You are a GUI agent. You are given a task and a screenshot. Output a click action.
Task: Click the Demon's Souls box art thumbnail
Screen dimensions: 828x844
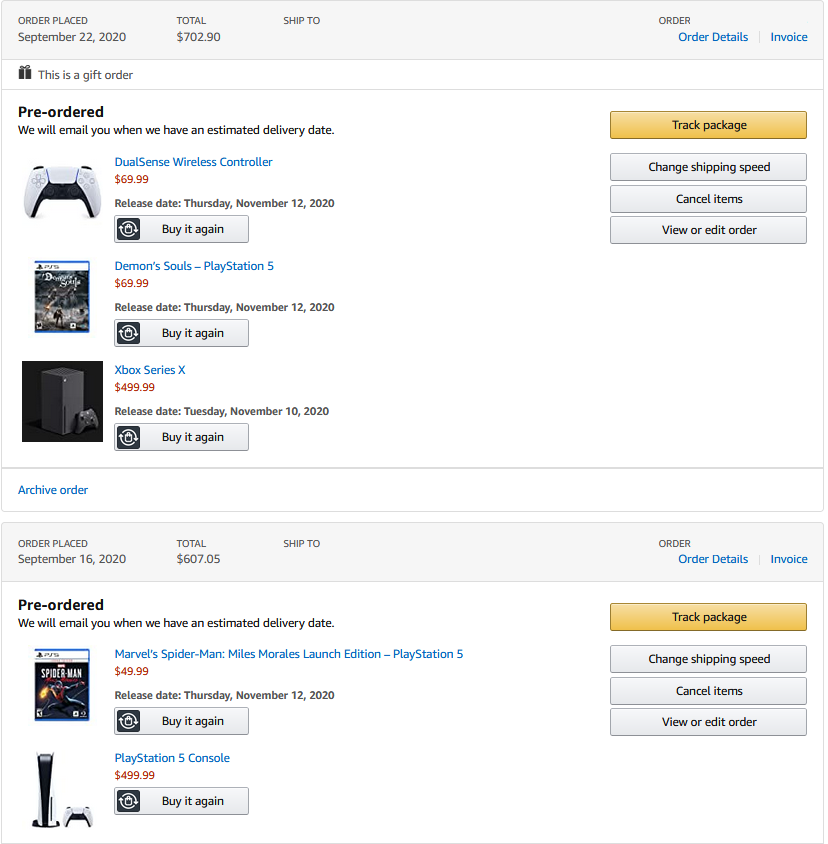[62, 296]
